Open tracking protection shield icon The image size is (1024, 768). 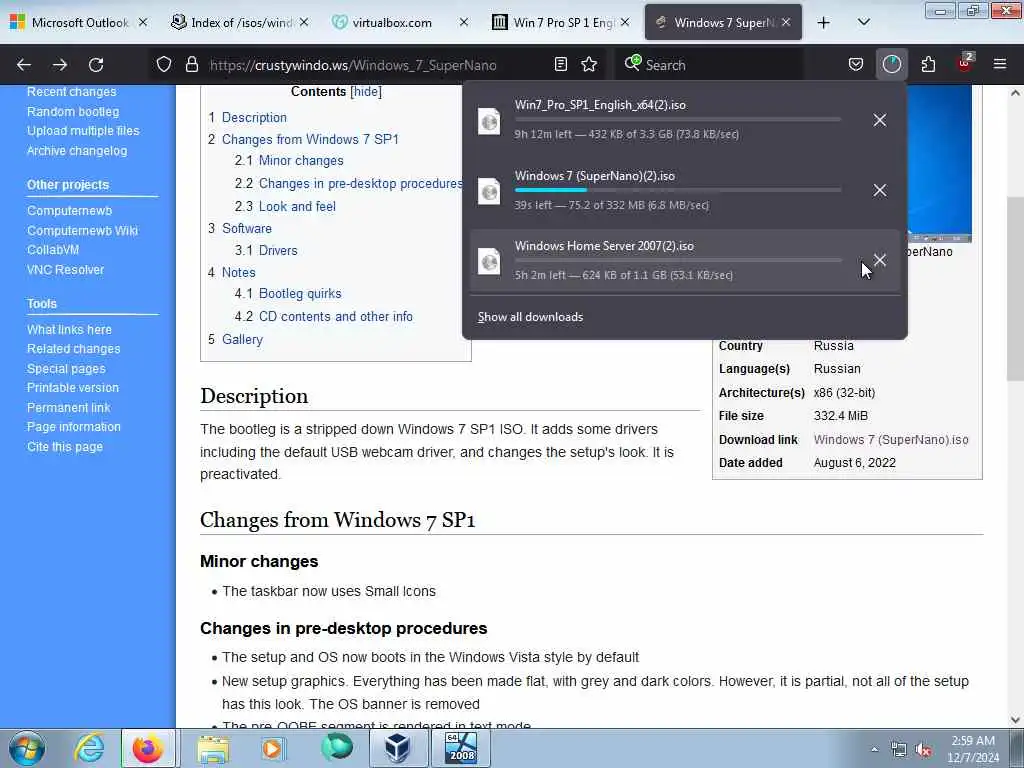pos(164,64)
